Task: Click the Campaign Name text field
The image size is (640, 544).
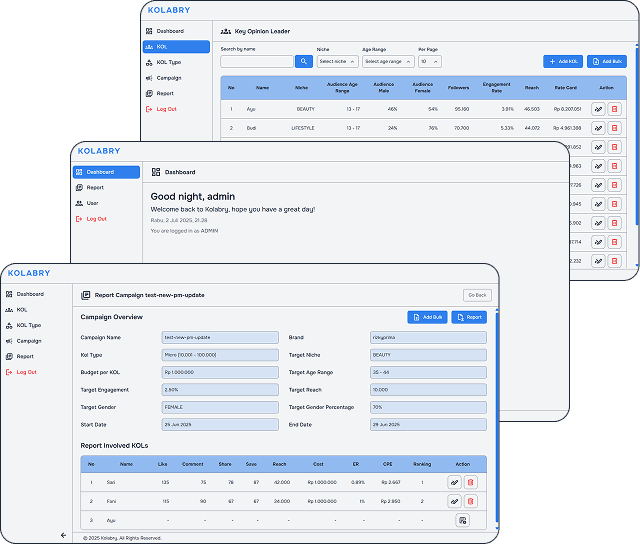Action: click(x=220, y=337)
